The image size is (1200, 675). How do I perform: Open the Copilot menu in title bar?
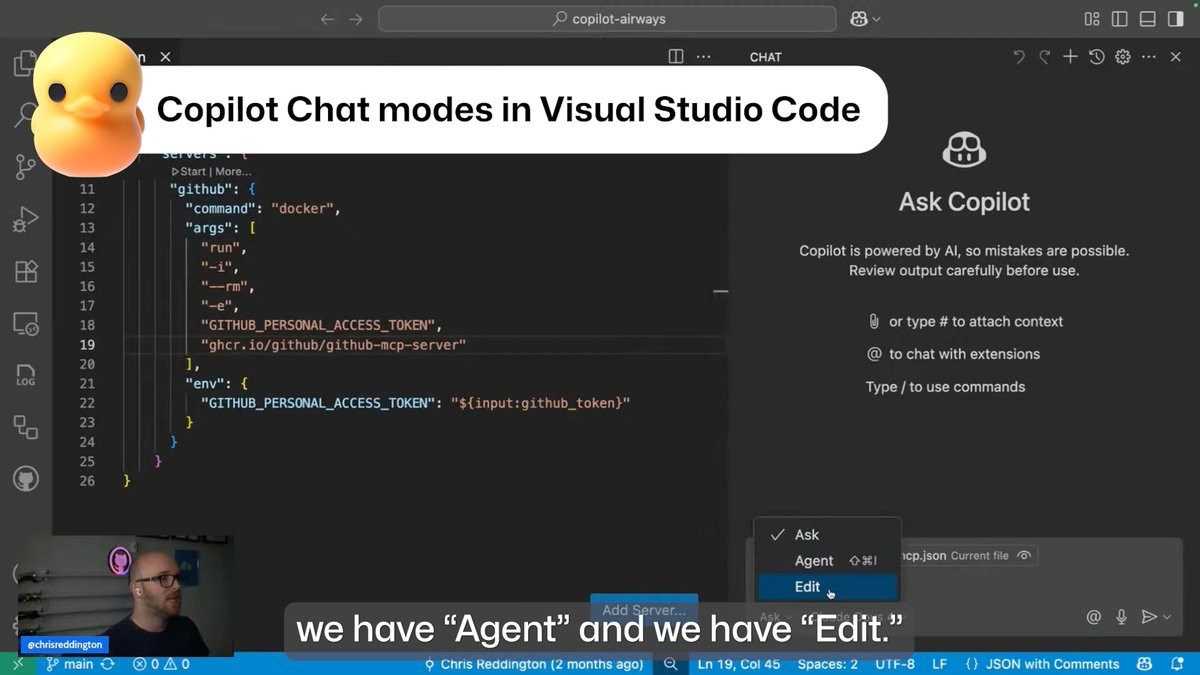click(865, 18)
